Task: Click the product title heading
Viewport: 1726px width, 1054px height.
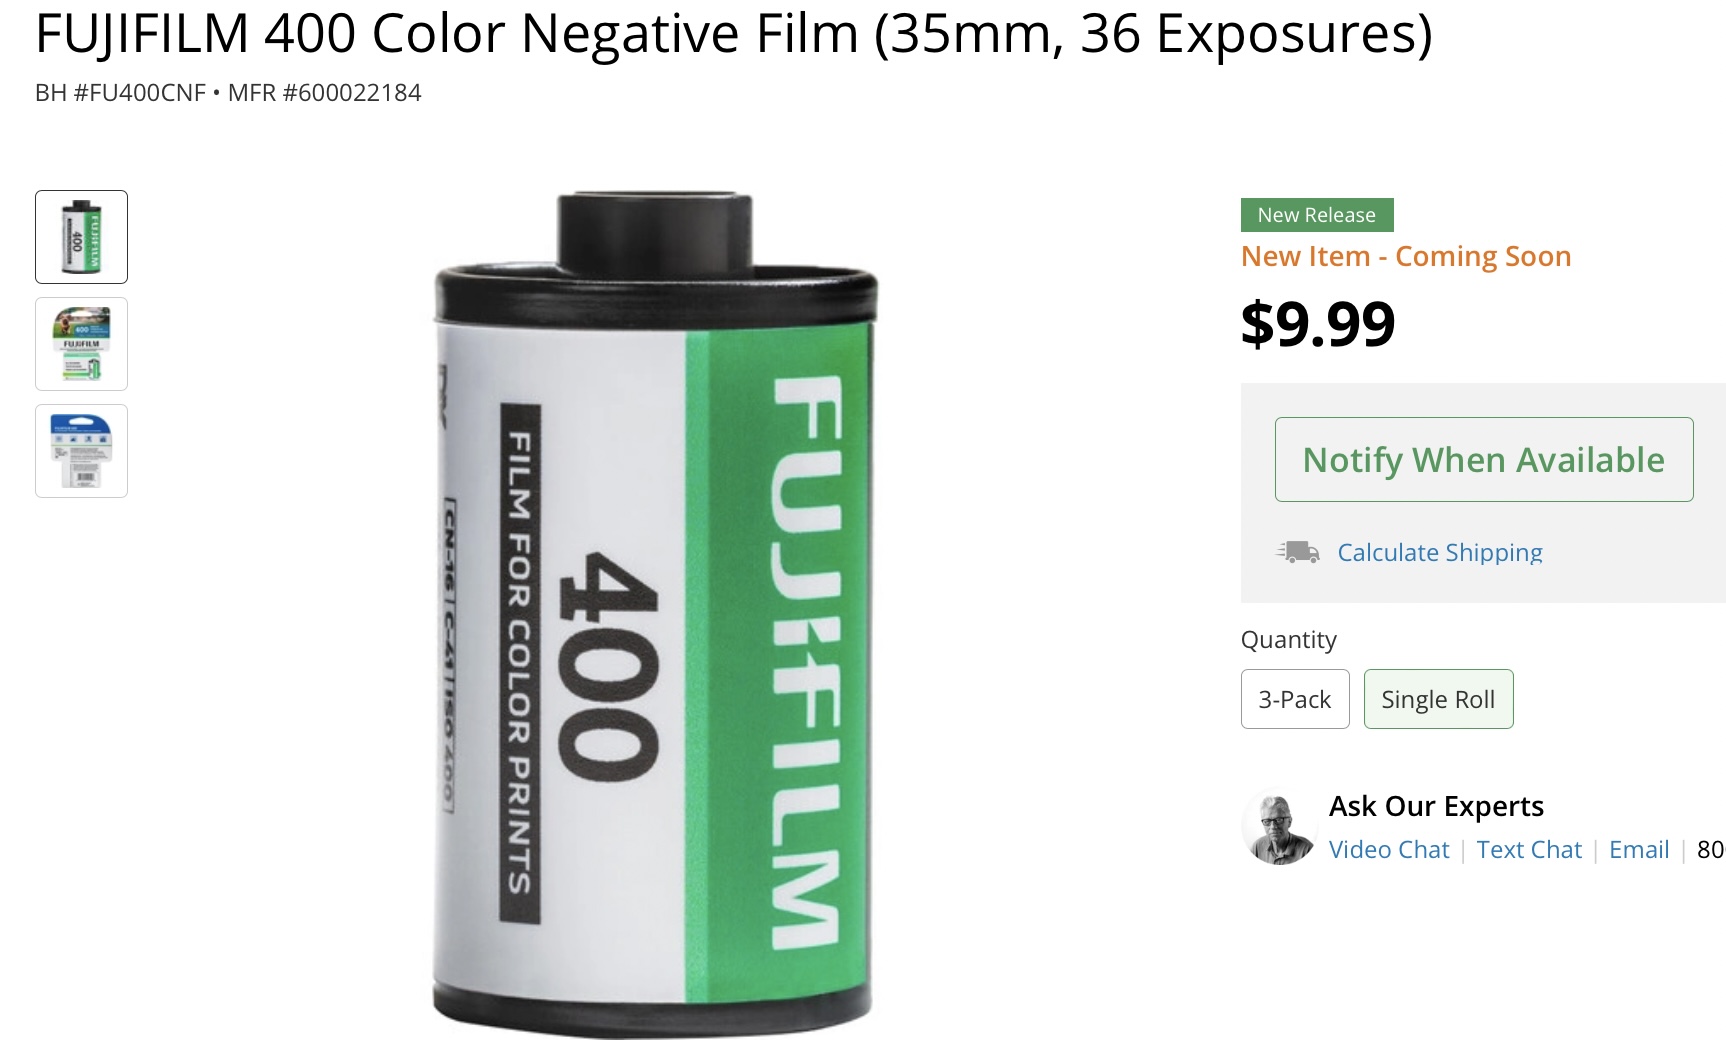Action: [x=734, y=33]
